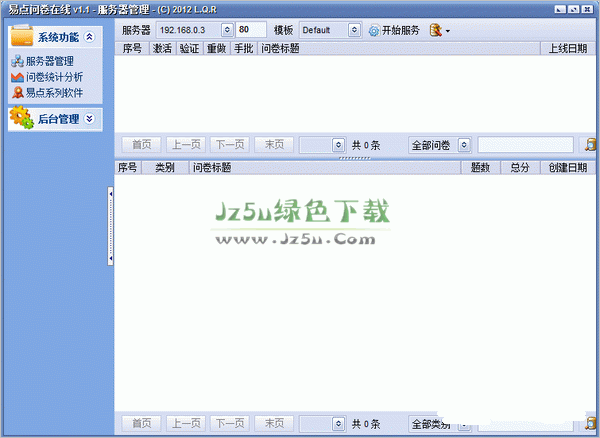Viewport: 600px width, 438px height.
Task: Click upper pager 上一页 button
Action: click(x=186, y=145)
